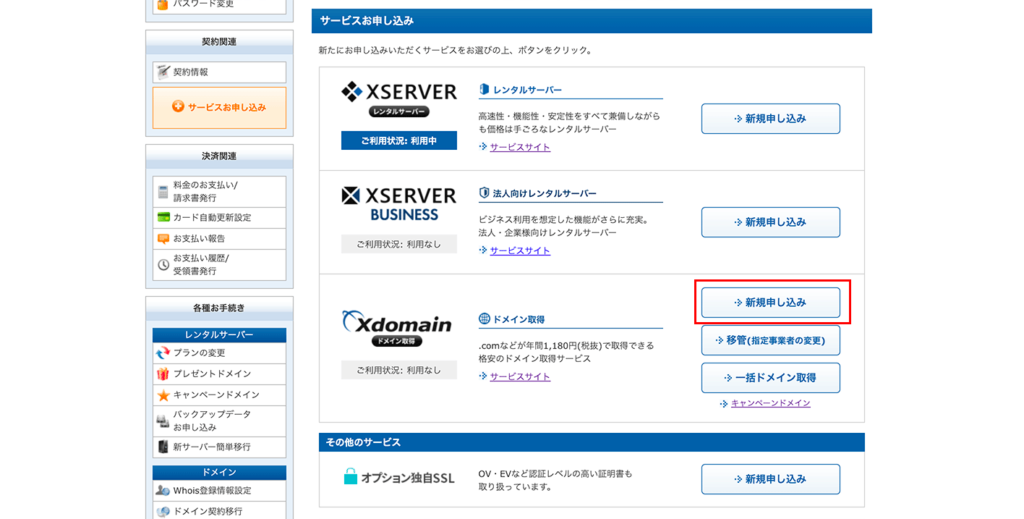Open プレゼントドメイン in the sidebar
Viewport: 1024px width, 519px height.
[219, 373]
